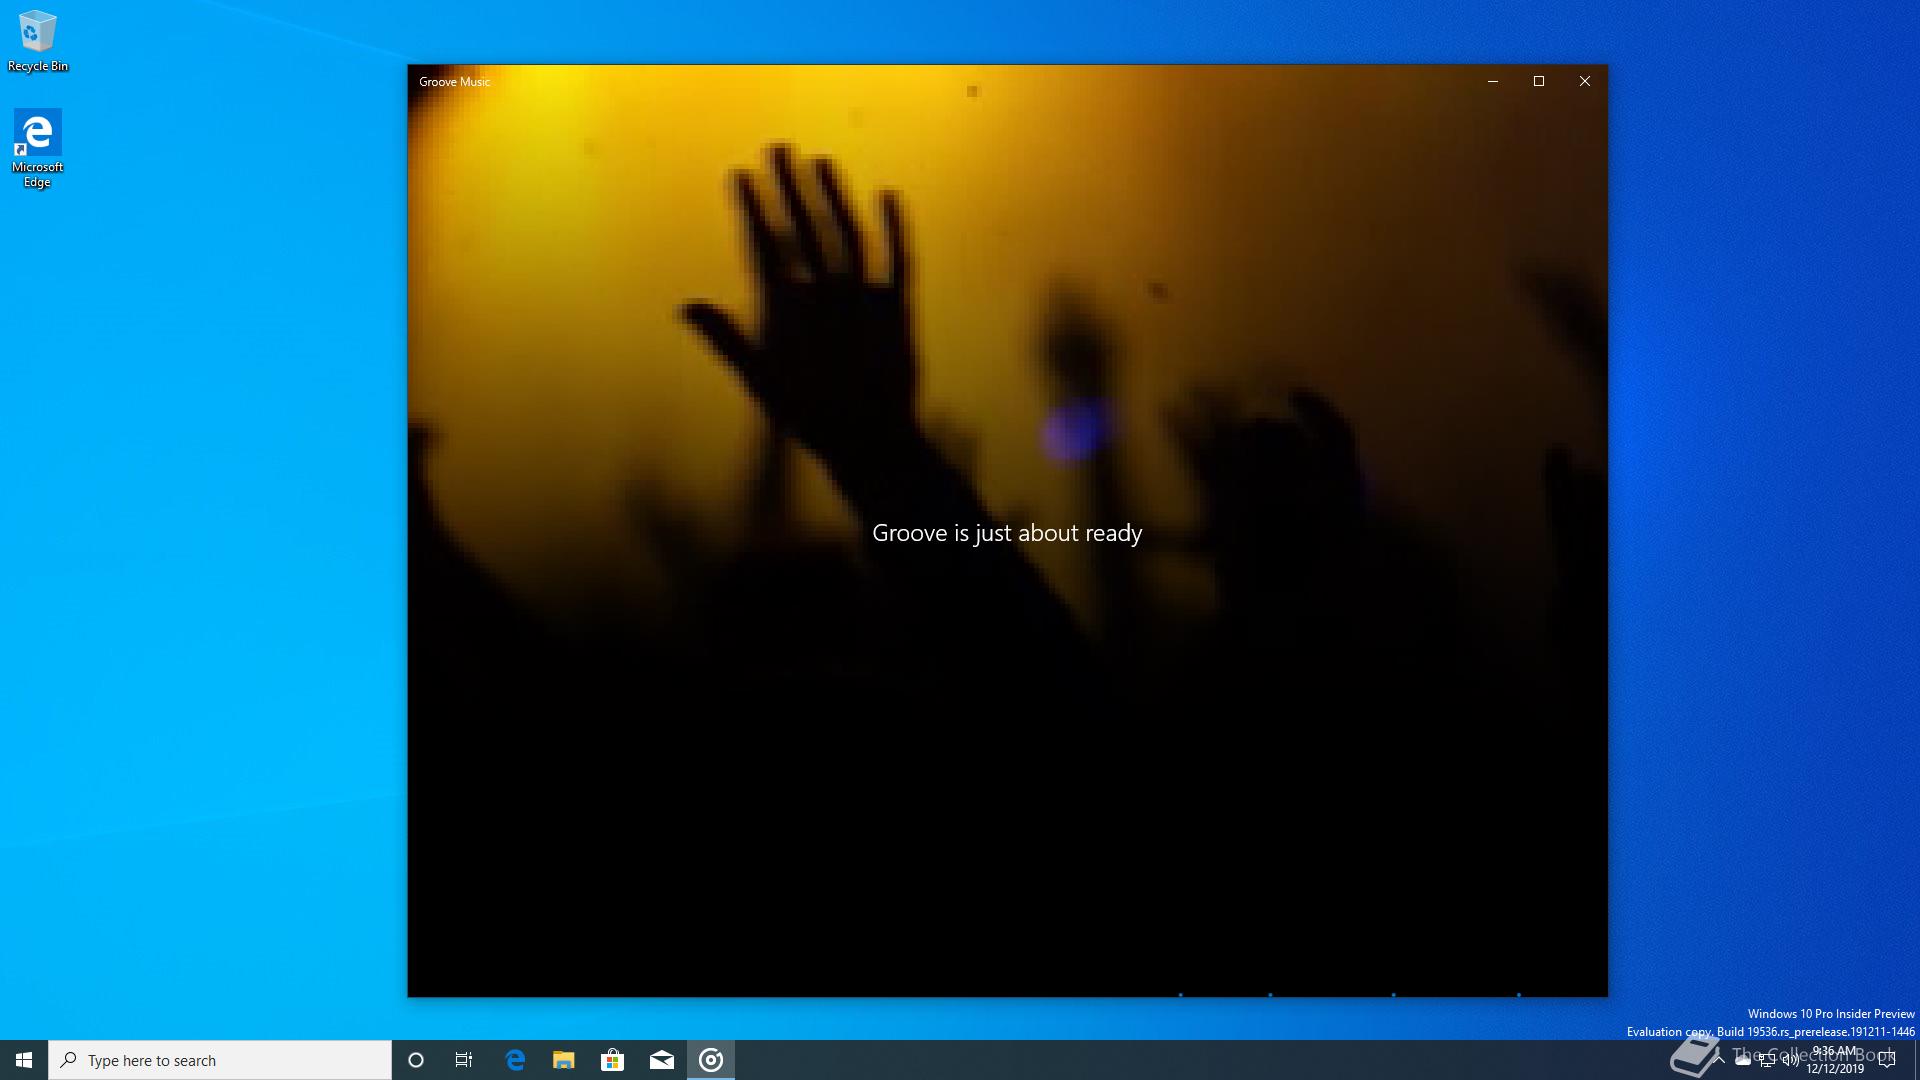Minimize the Groove Music window

point(1493,82)
